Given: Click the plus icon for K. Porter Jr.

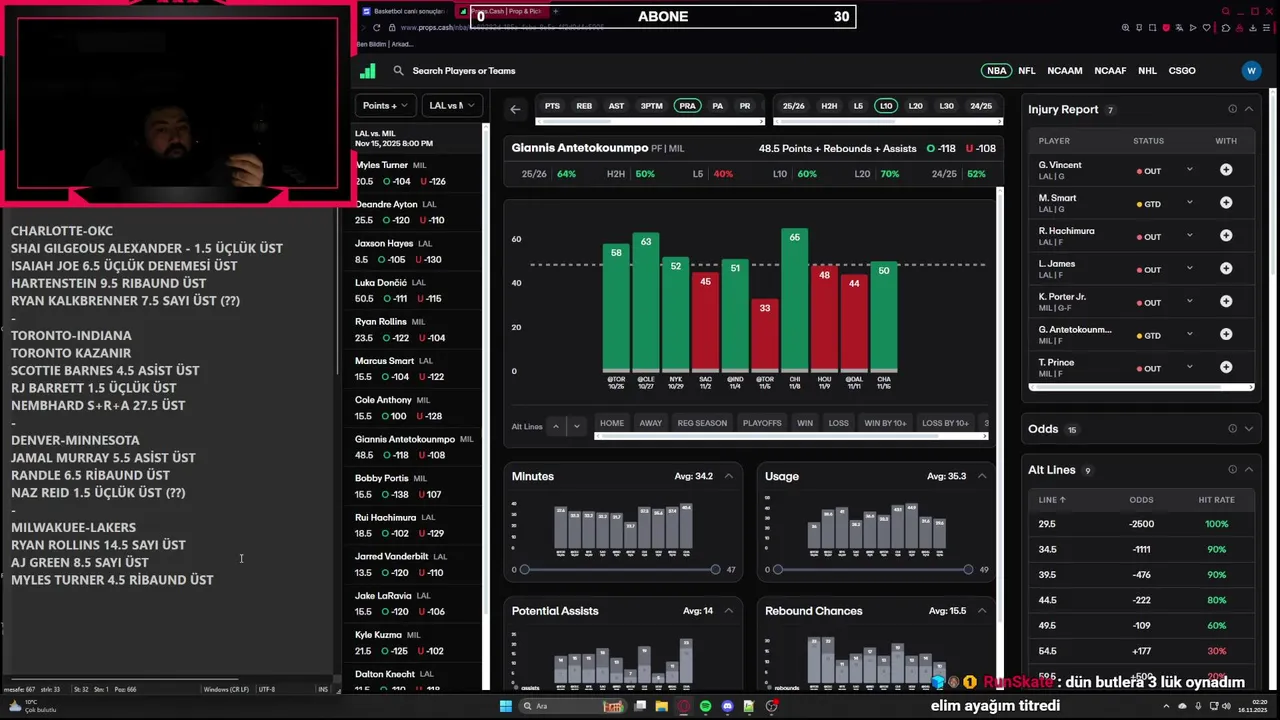Looking at the screenshot, I should tap(1226, 302).
